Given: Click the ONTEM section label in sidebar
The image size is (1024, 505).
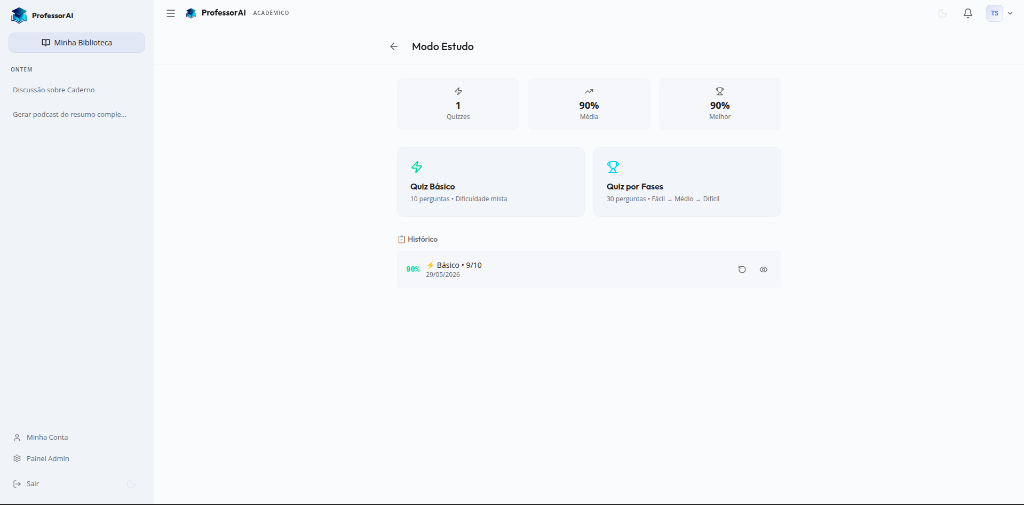Looking at the screenshot, I should point(22,69).
